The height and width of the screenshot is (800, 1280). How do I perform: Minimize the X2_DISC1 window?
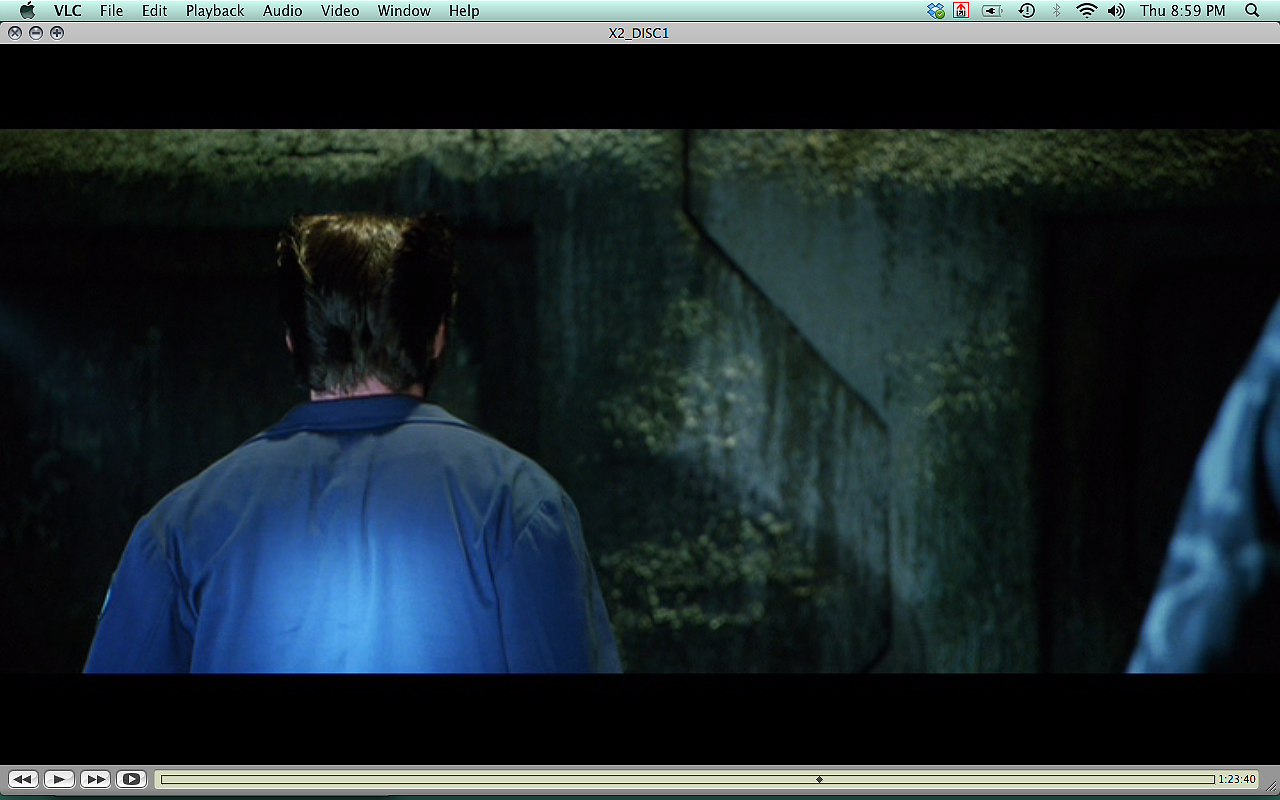36,32
